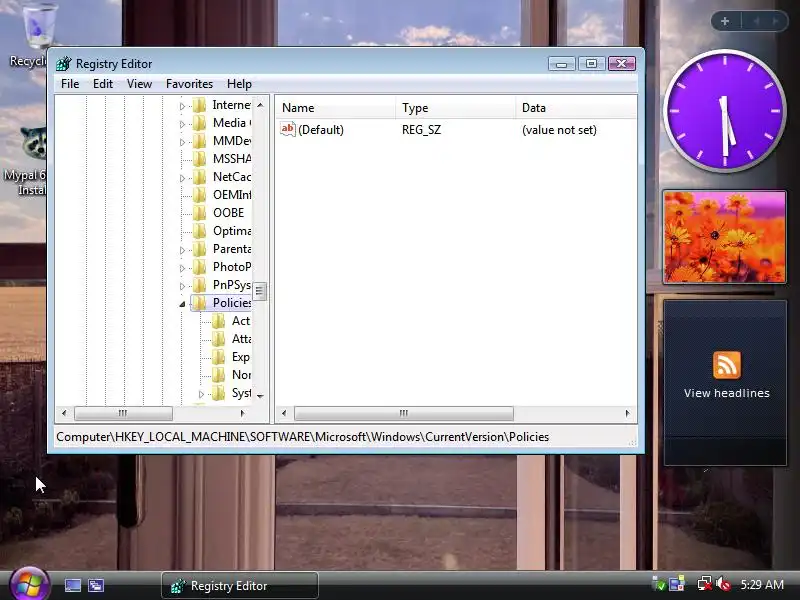Click the Policies folder icon
Viewport: 800px width, 600px height.
coord(199,303)
